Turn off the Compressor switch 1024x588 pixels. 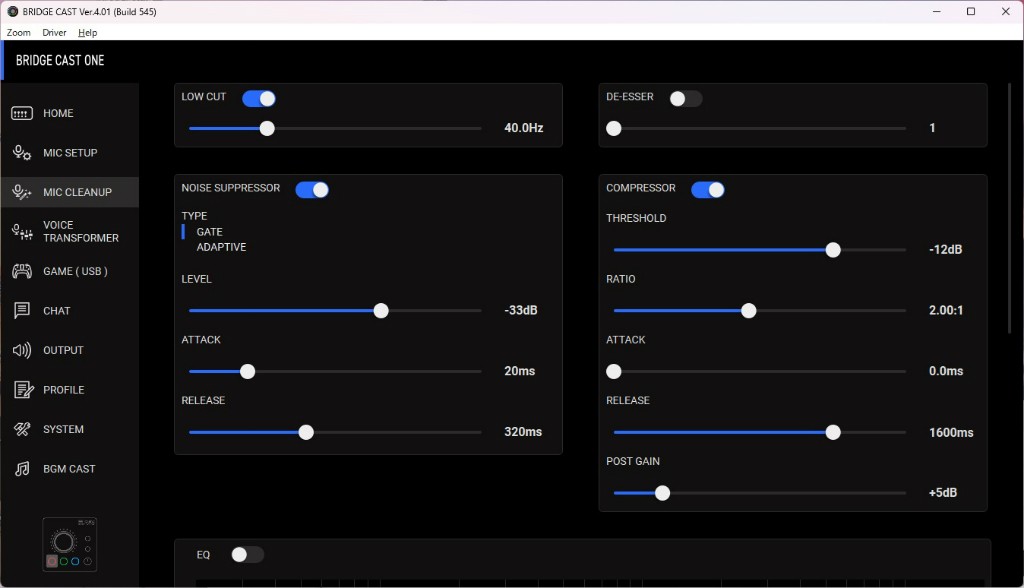[708, 190]
